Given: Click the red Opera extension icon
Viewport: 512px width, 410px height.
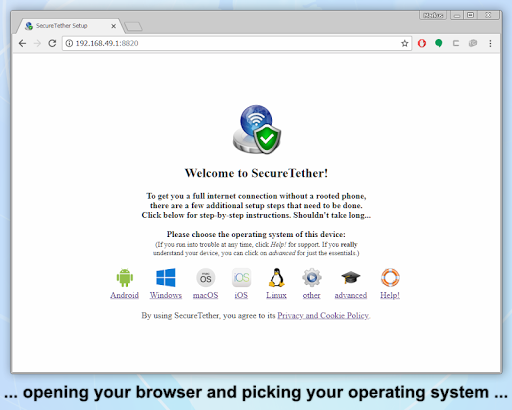Looking at the screenshot, I should tap(422, 43).
